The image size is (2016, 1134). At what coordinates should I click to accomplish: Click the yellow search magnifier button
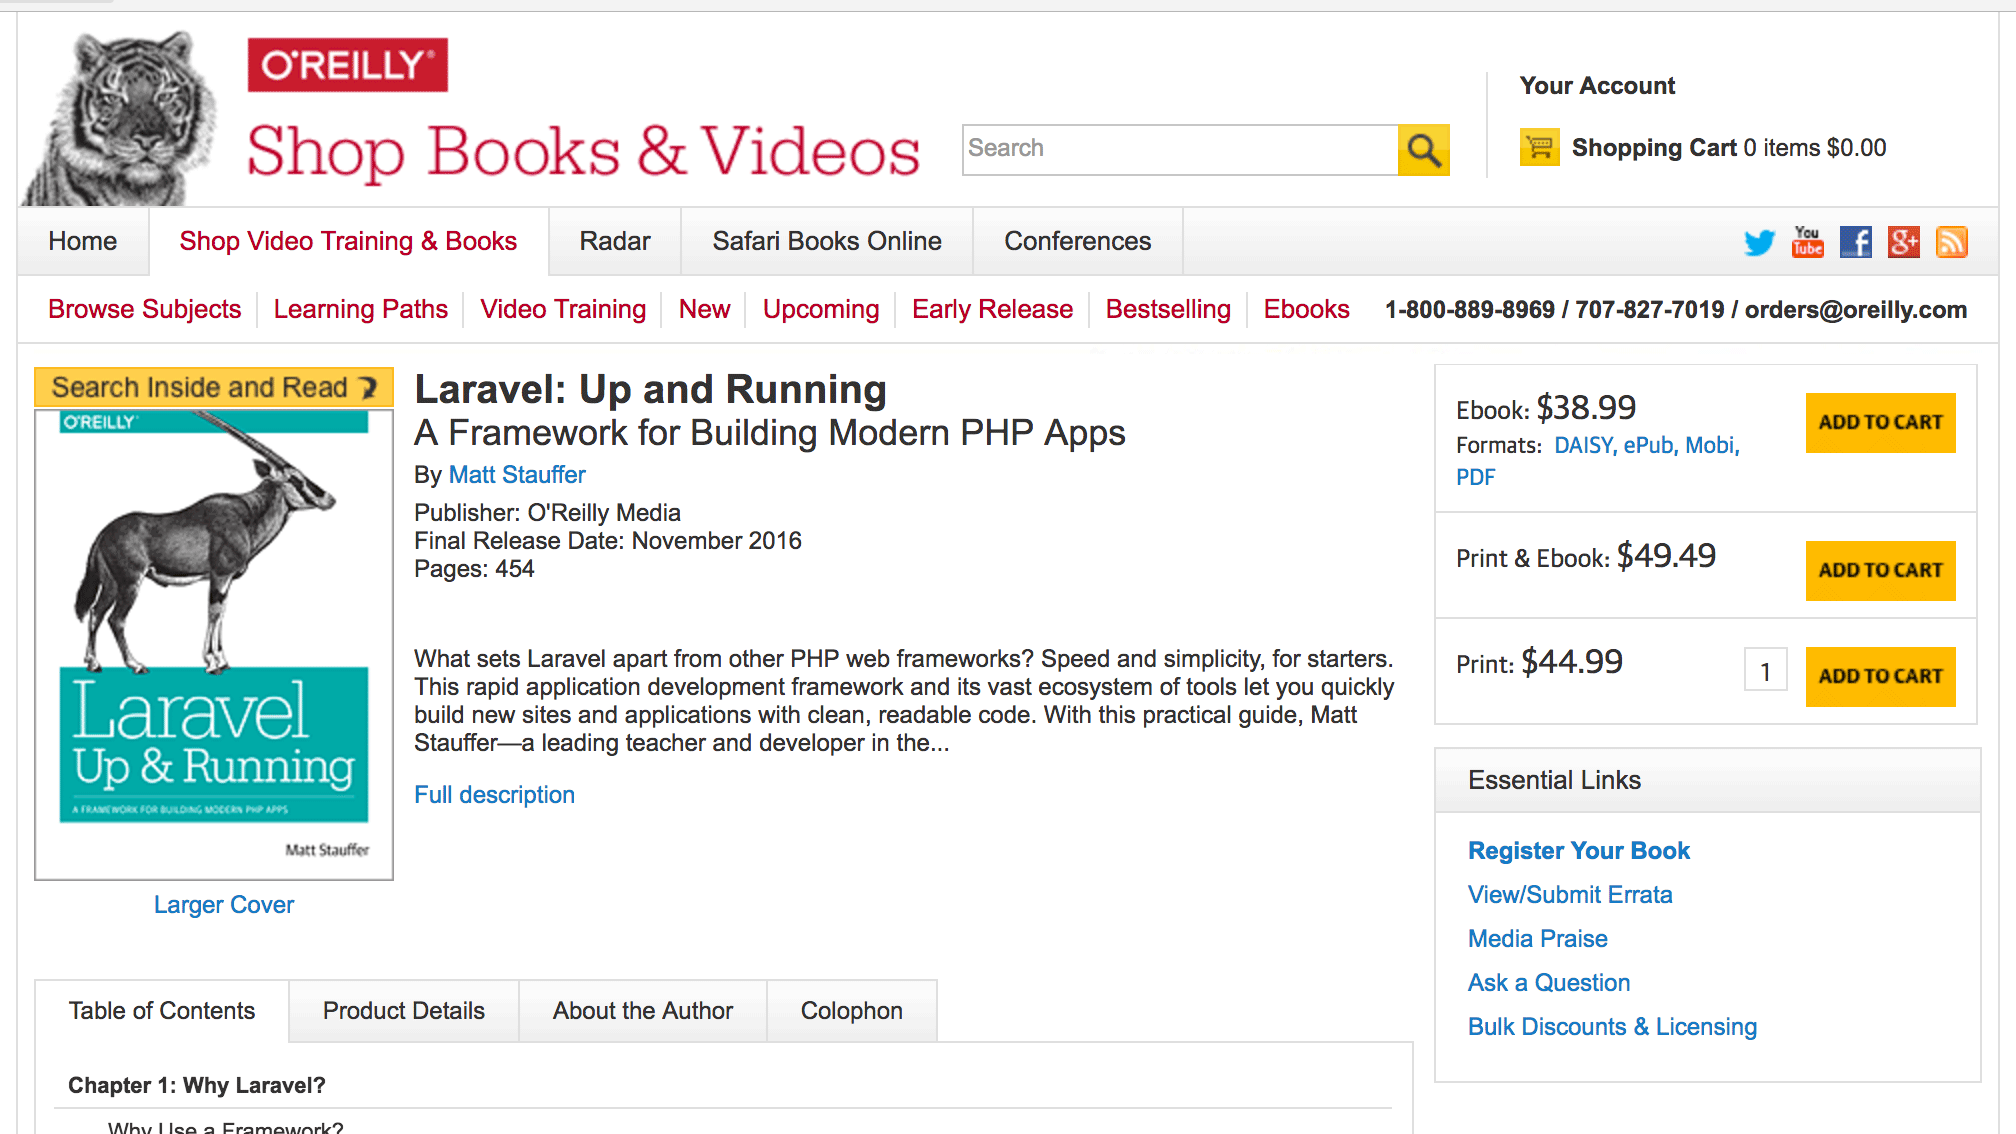[1423, 150]
